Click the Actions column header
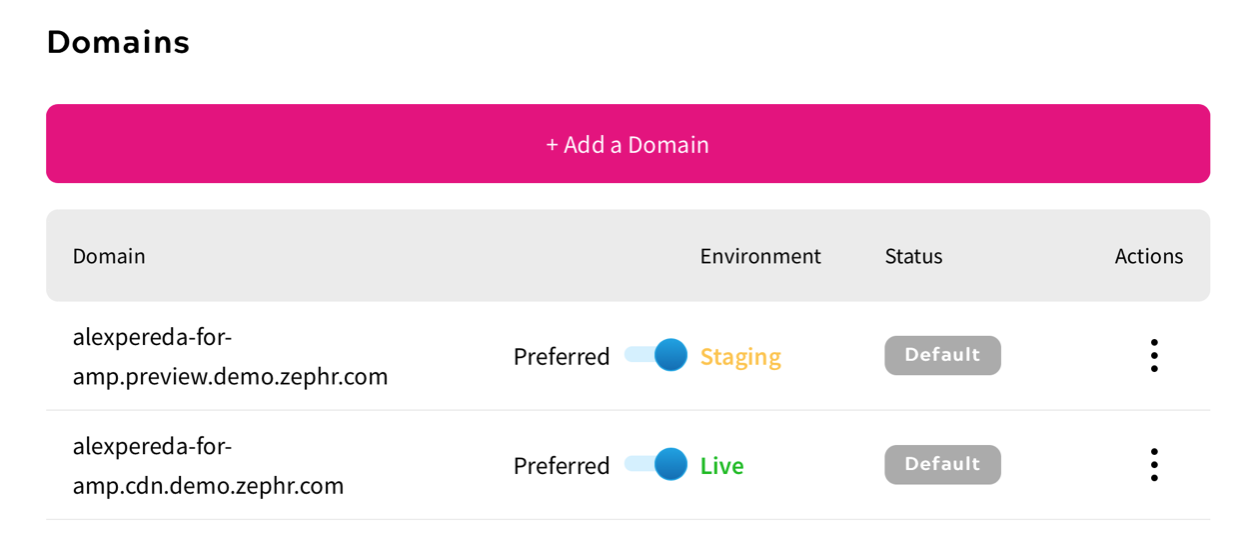 click(1148, 256)
